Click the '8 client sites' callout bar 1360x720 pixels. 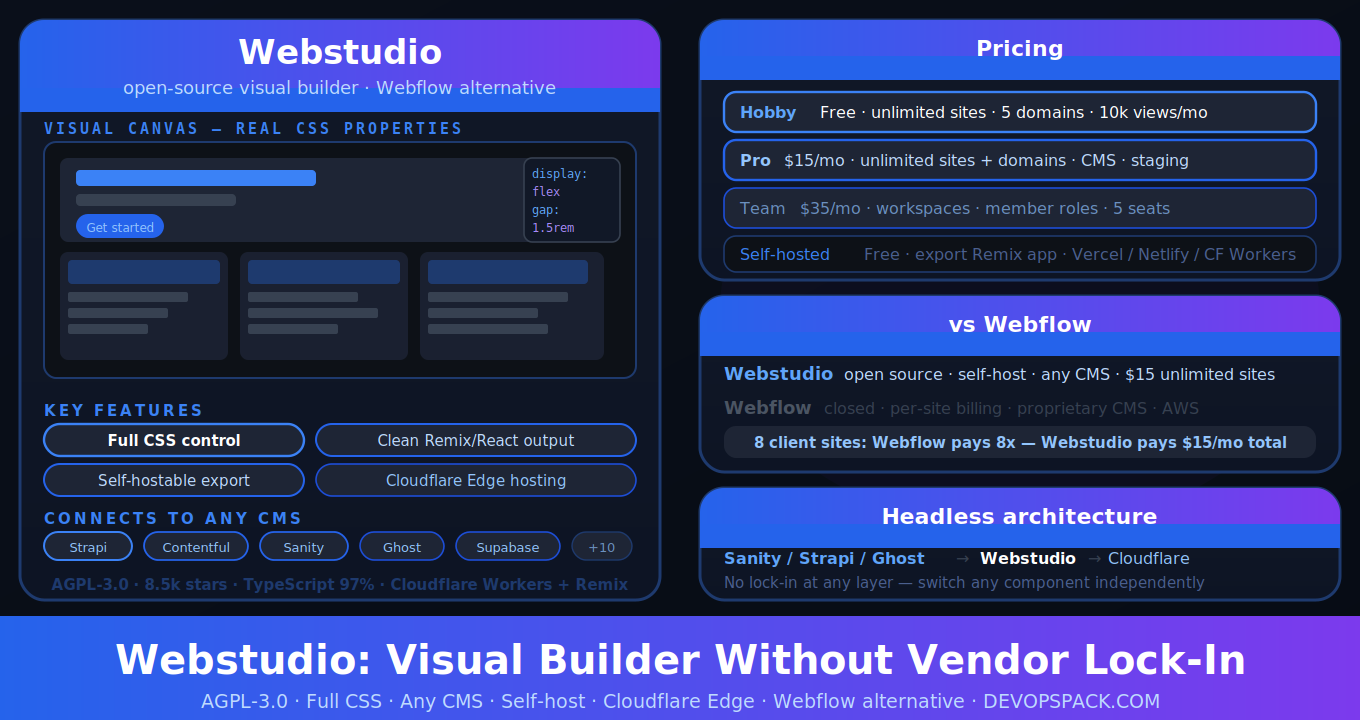coord(1020,442)
